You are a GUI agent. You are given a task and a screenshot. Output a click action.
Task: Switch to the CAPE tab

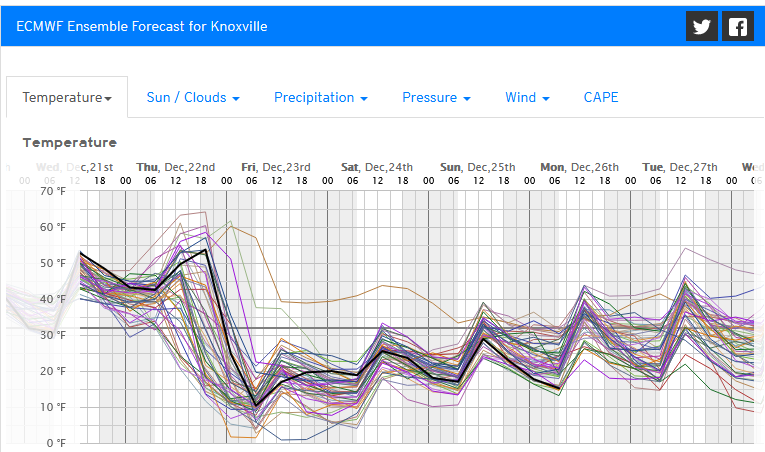[x=601, y=98]
